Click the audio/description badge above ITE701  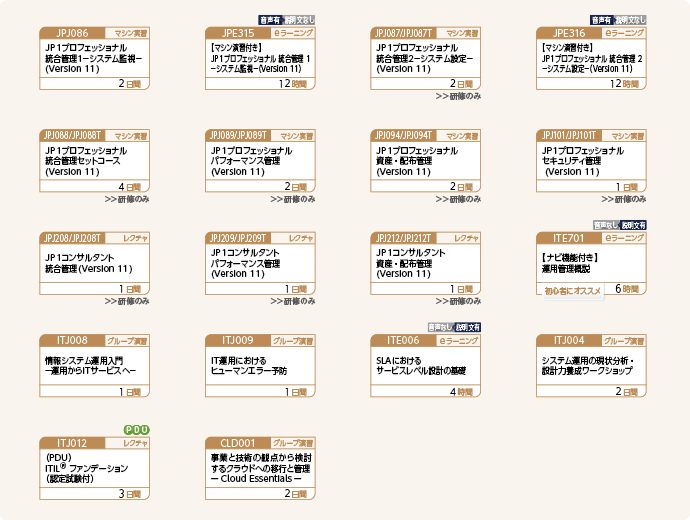(620, 225)
